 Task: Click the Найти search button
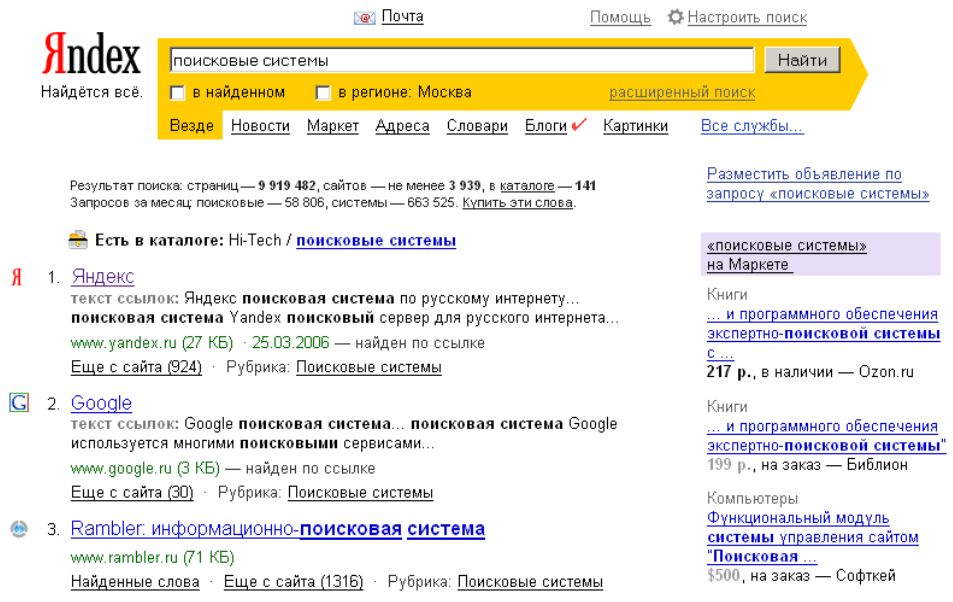[802, 60]
